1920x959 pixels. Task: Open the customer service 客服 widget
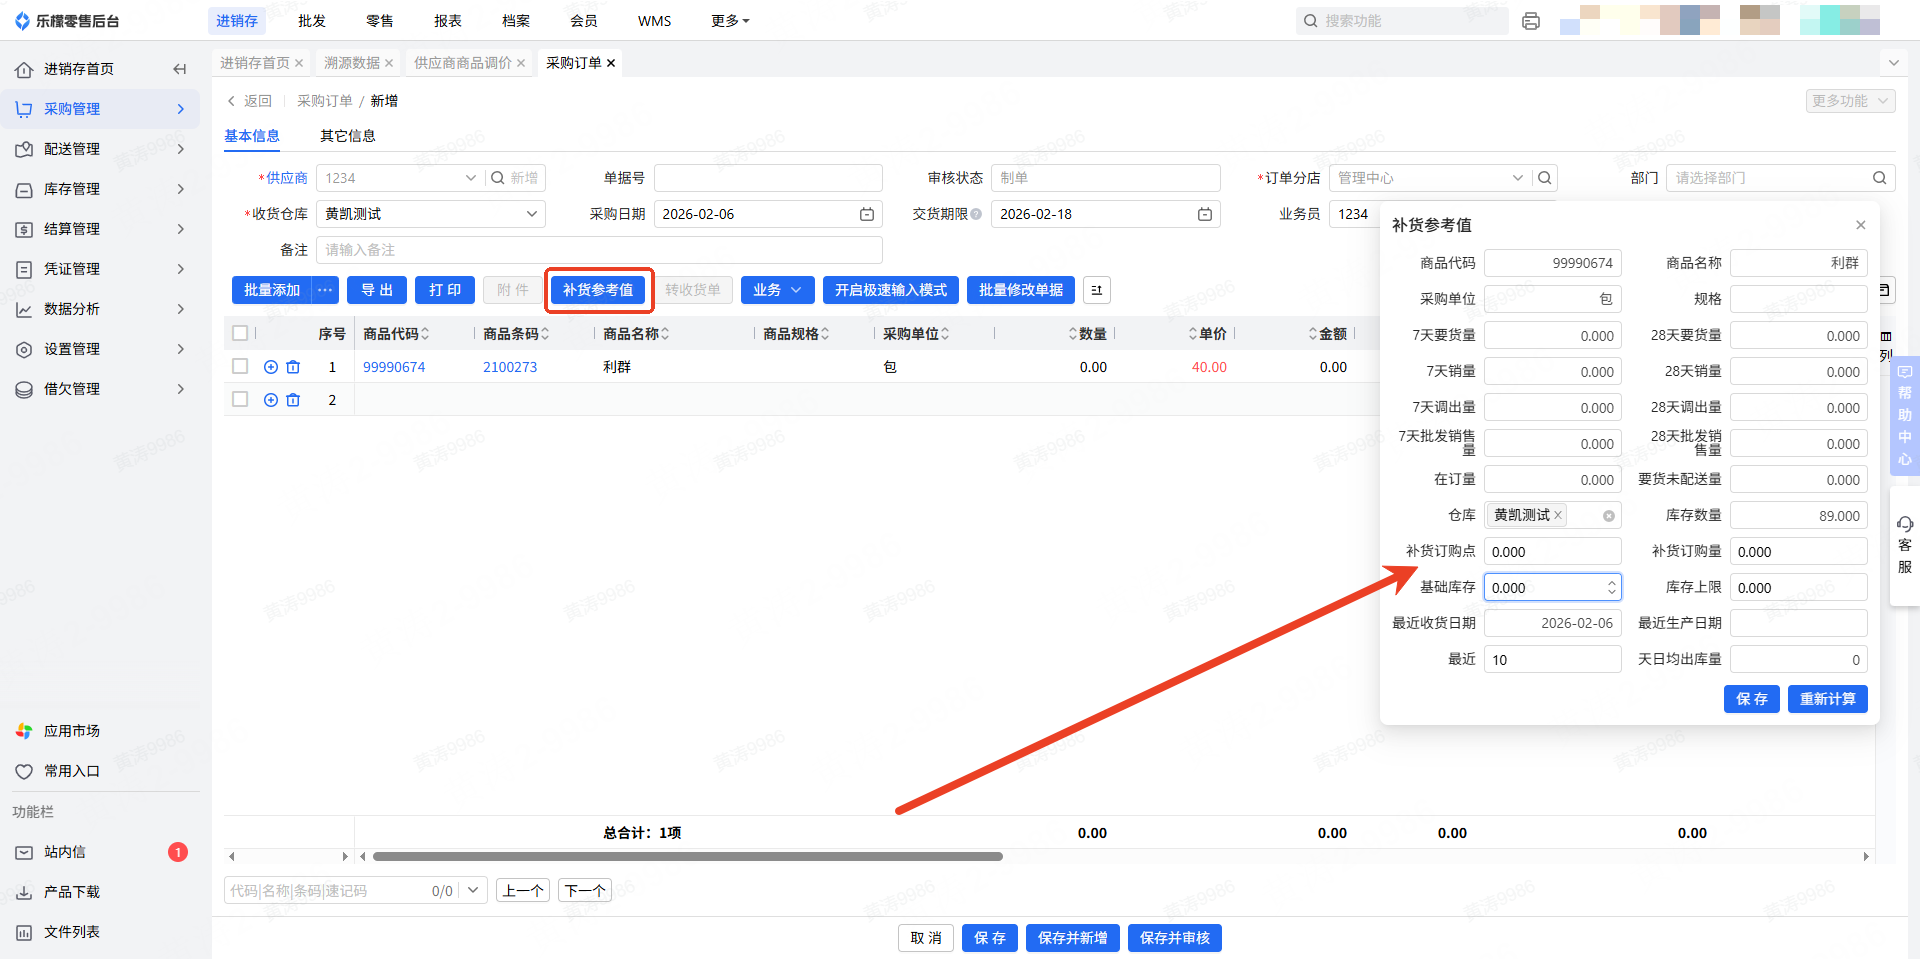1905,545
